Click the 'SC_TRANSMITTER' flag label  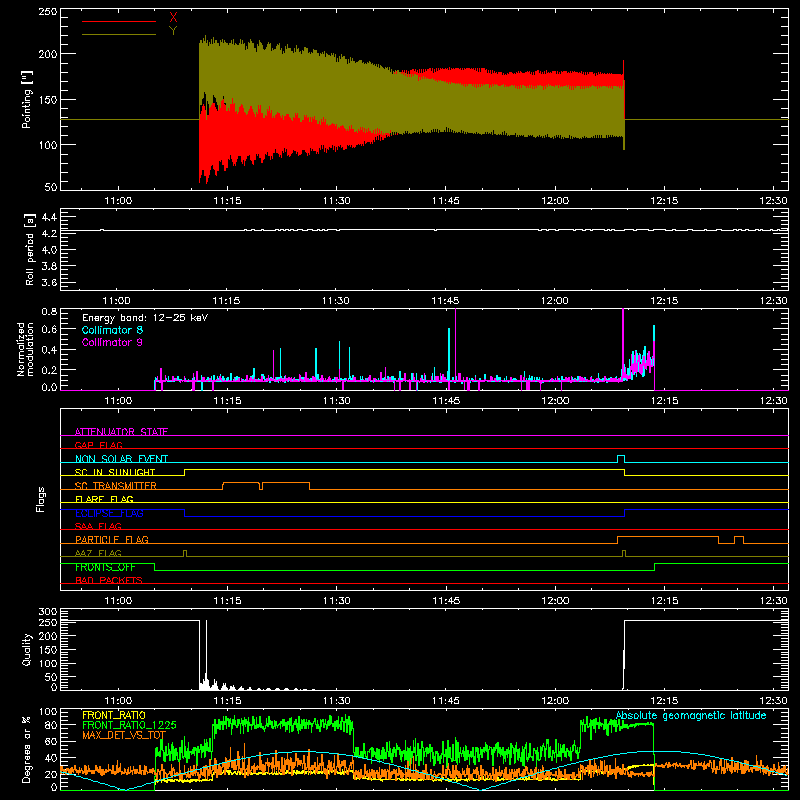[116, 485]
